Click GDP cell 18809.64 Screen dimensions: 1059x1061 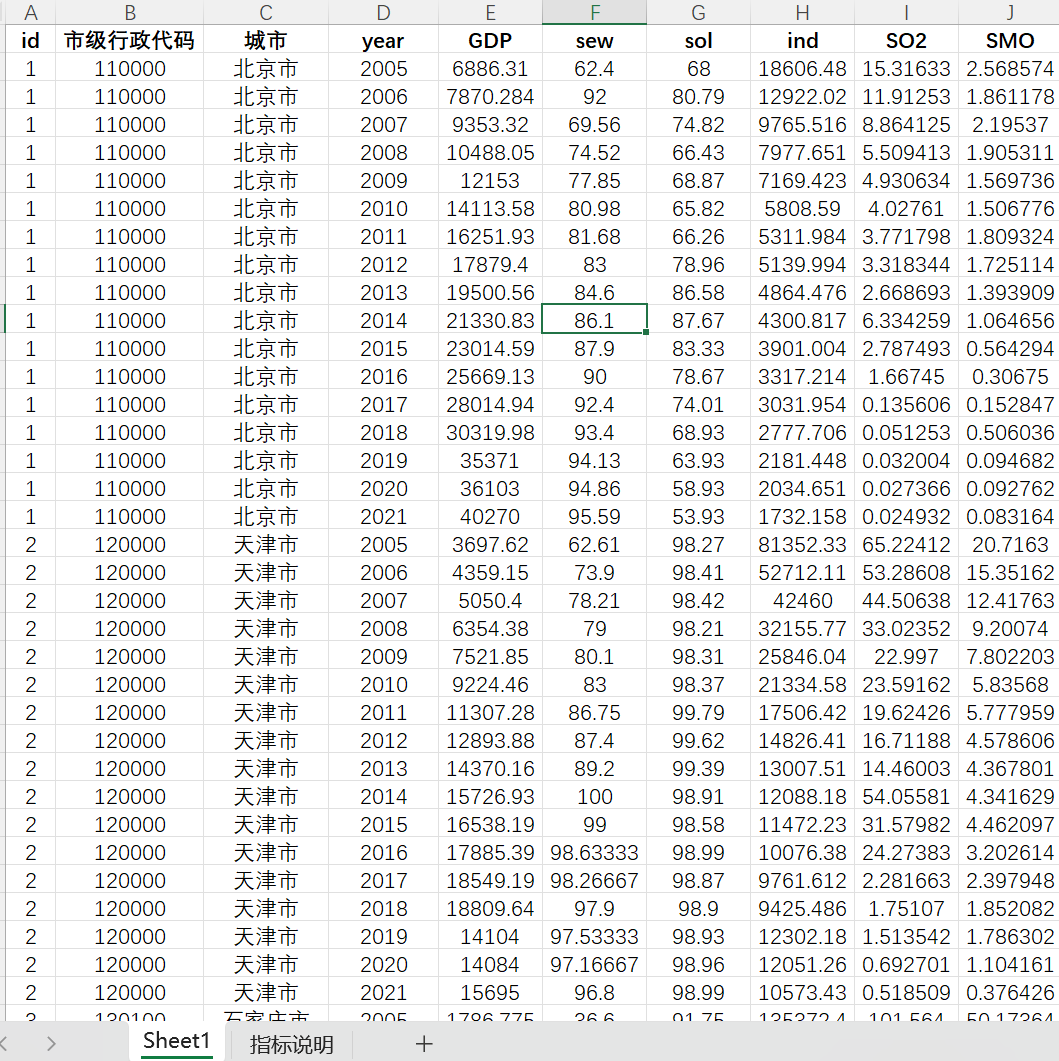pos(491,908)
